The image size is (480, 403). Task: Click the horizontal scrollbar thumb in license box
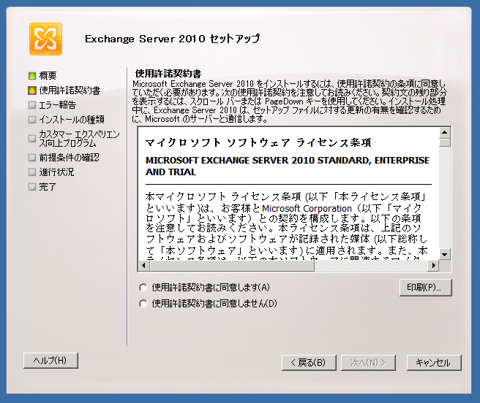(x=232, y=266)
